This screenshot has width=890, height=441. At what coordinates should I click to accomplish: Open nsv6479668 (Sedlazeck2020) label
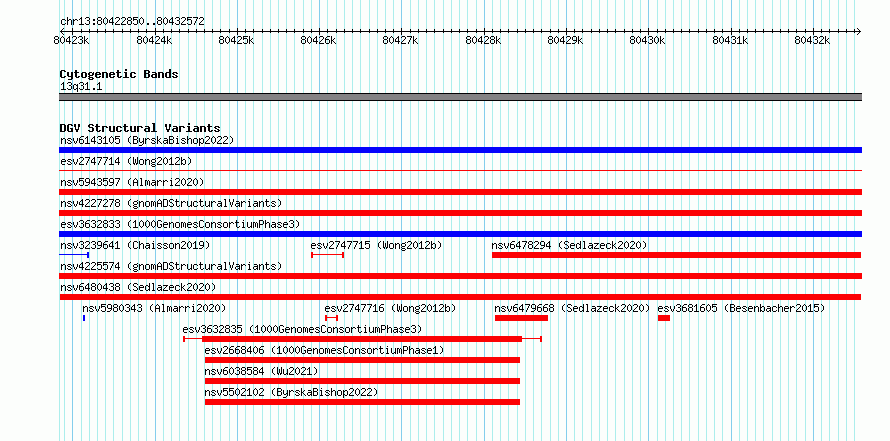572,308
